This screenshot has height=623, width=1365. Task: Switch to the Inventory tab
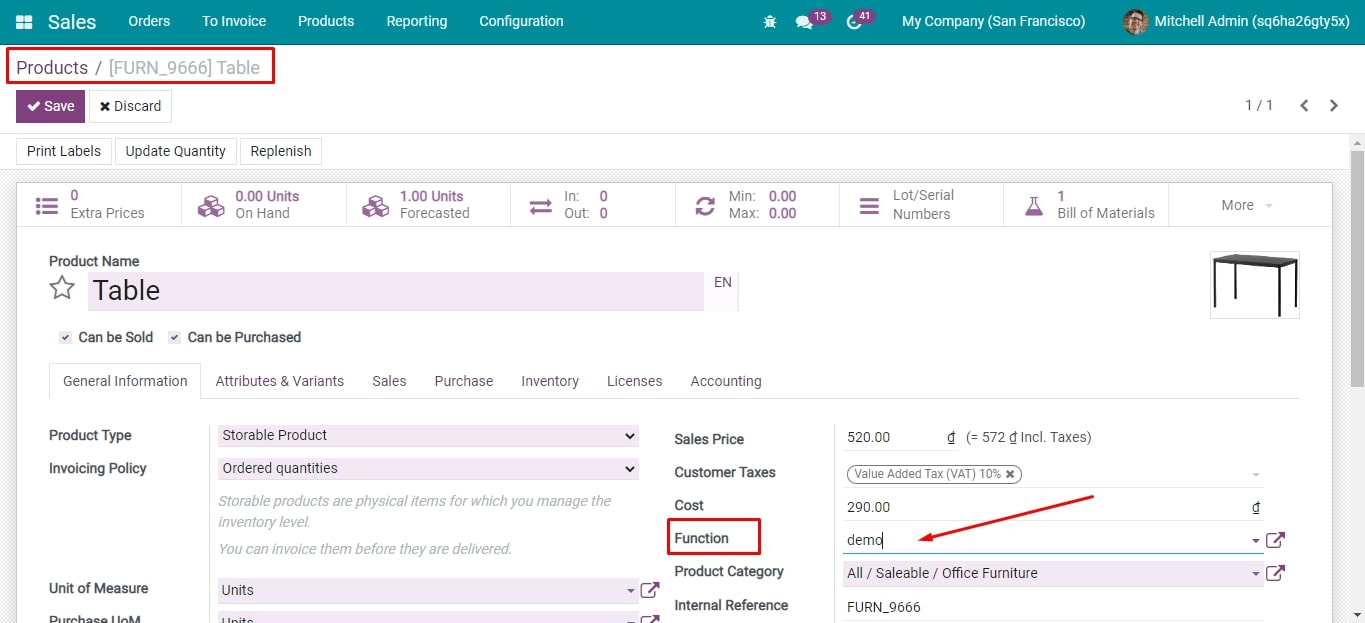(x=550, y=381)
